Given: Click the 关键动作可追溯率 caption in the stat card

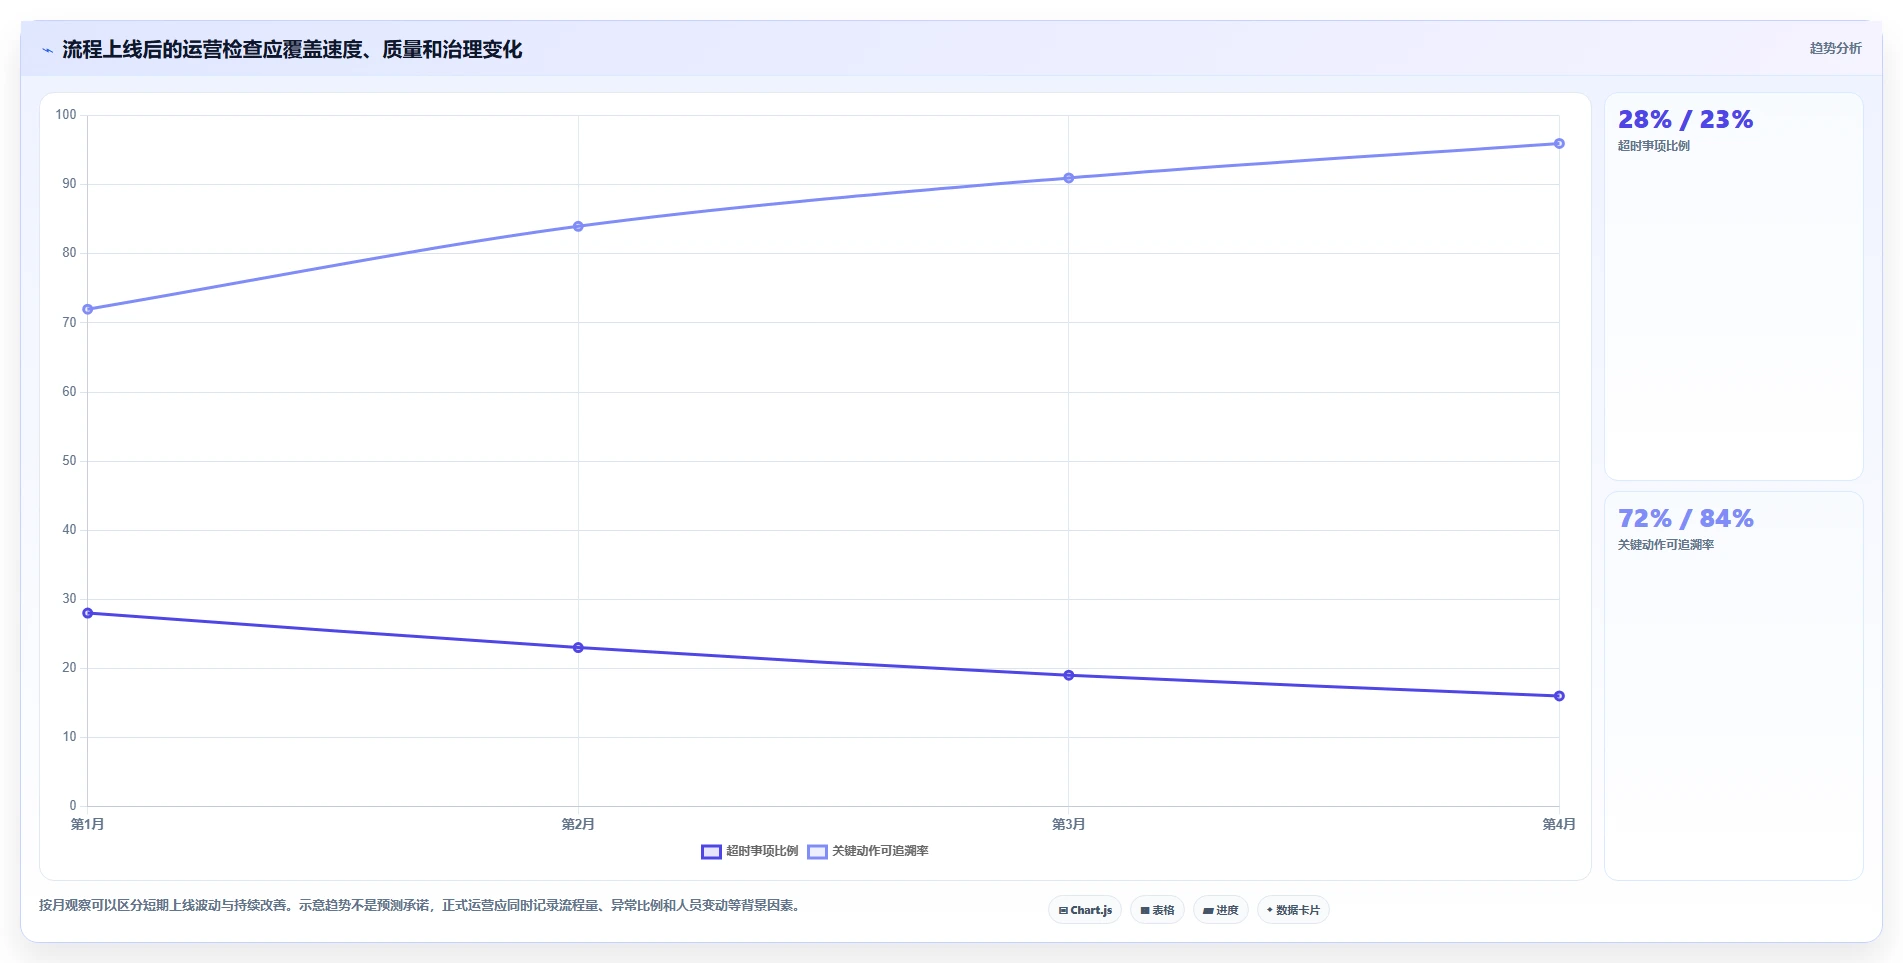Looking at the screenshot, I should (x=1666, y=545).
